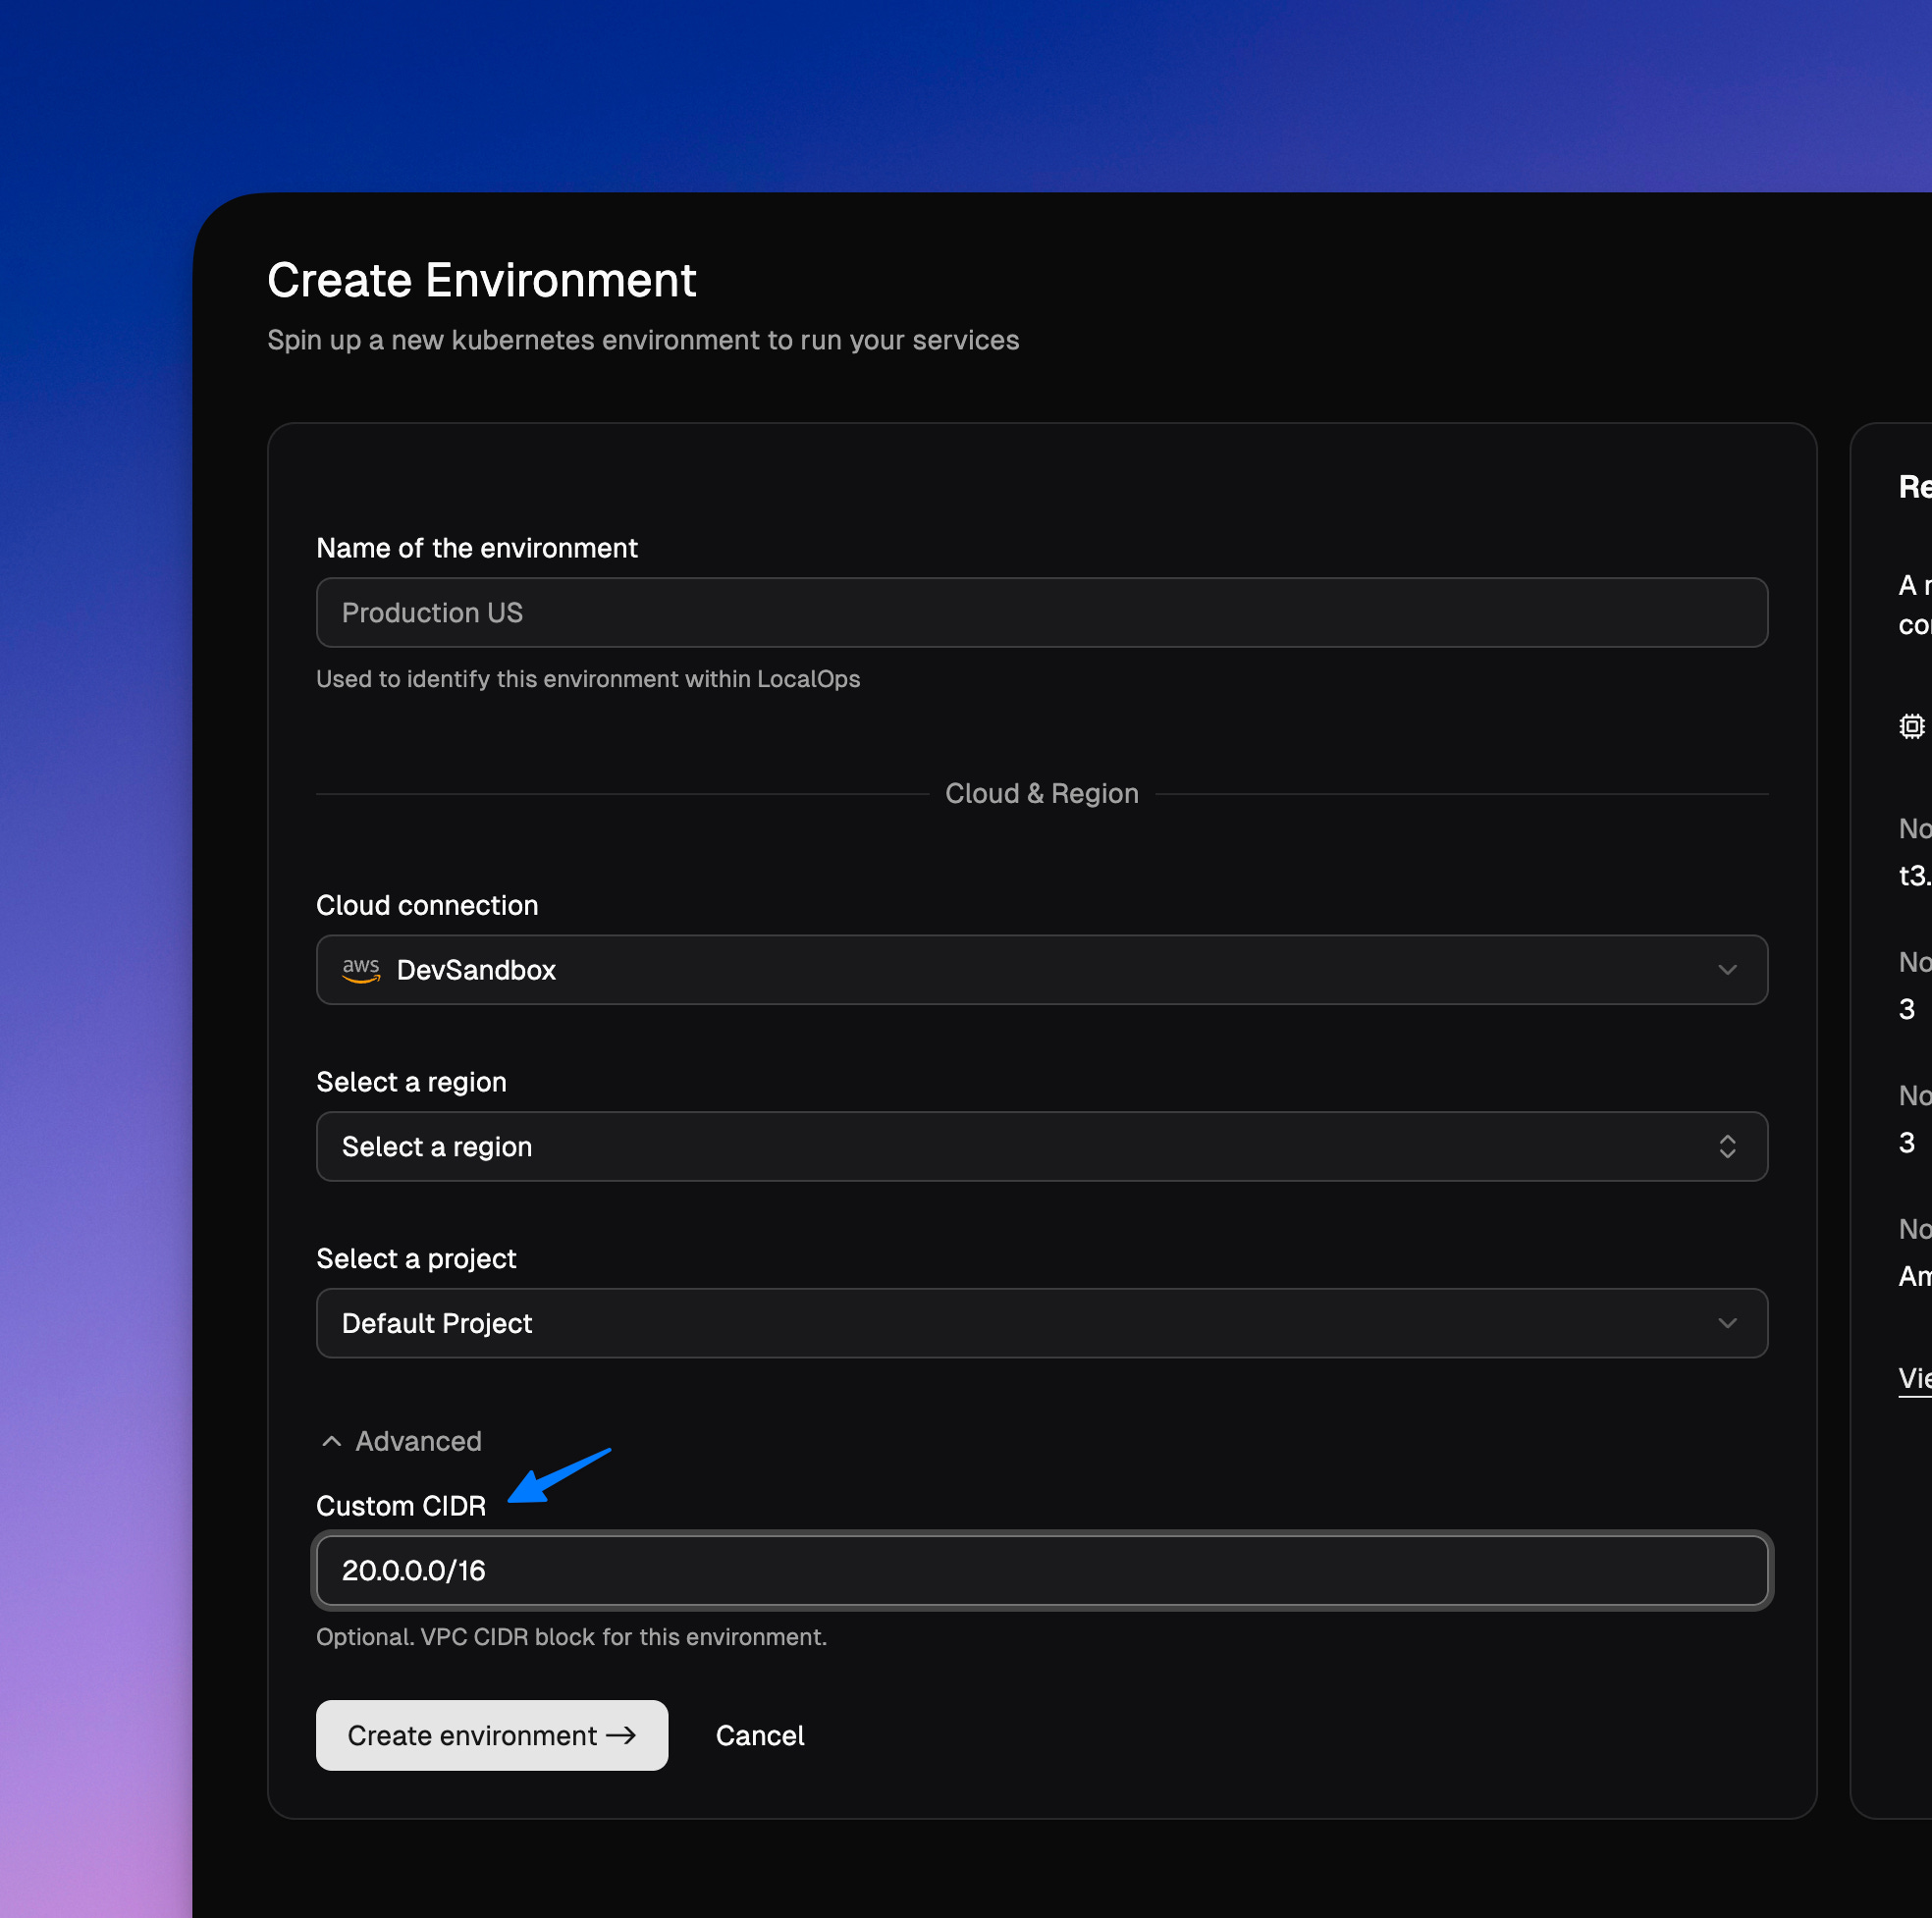Focus the environment name input field
1932x1918 pixels.
pos(1040,613)
